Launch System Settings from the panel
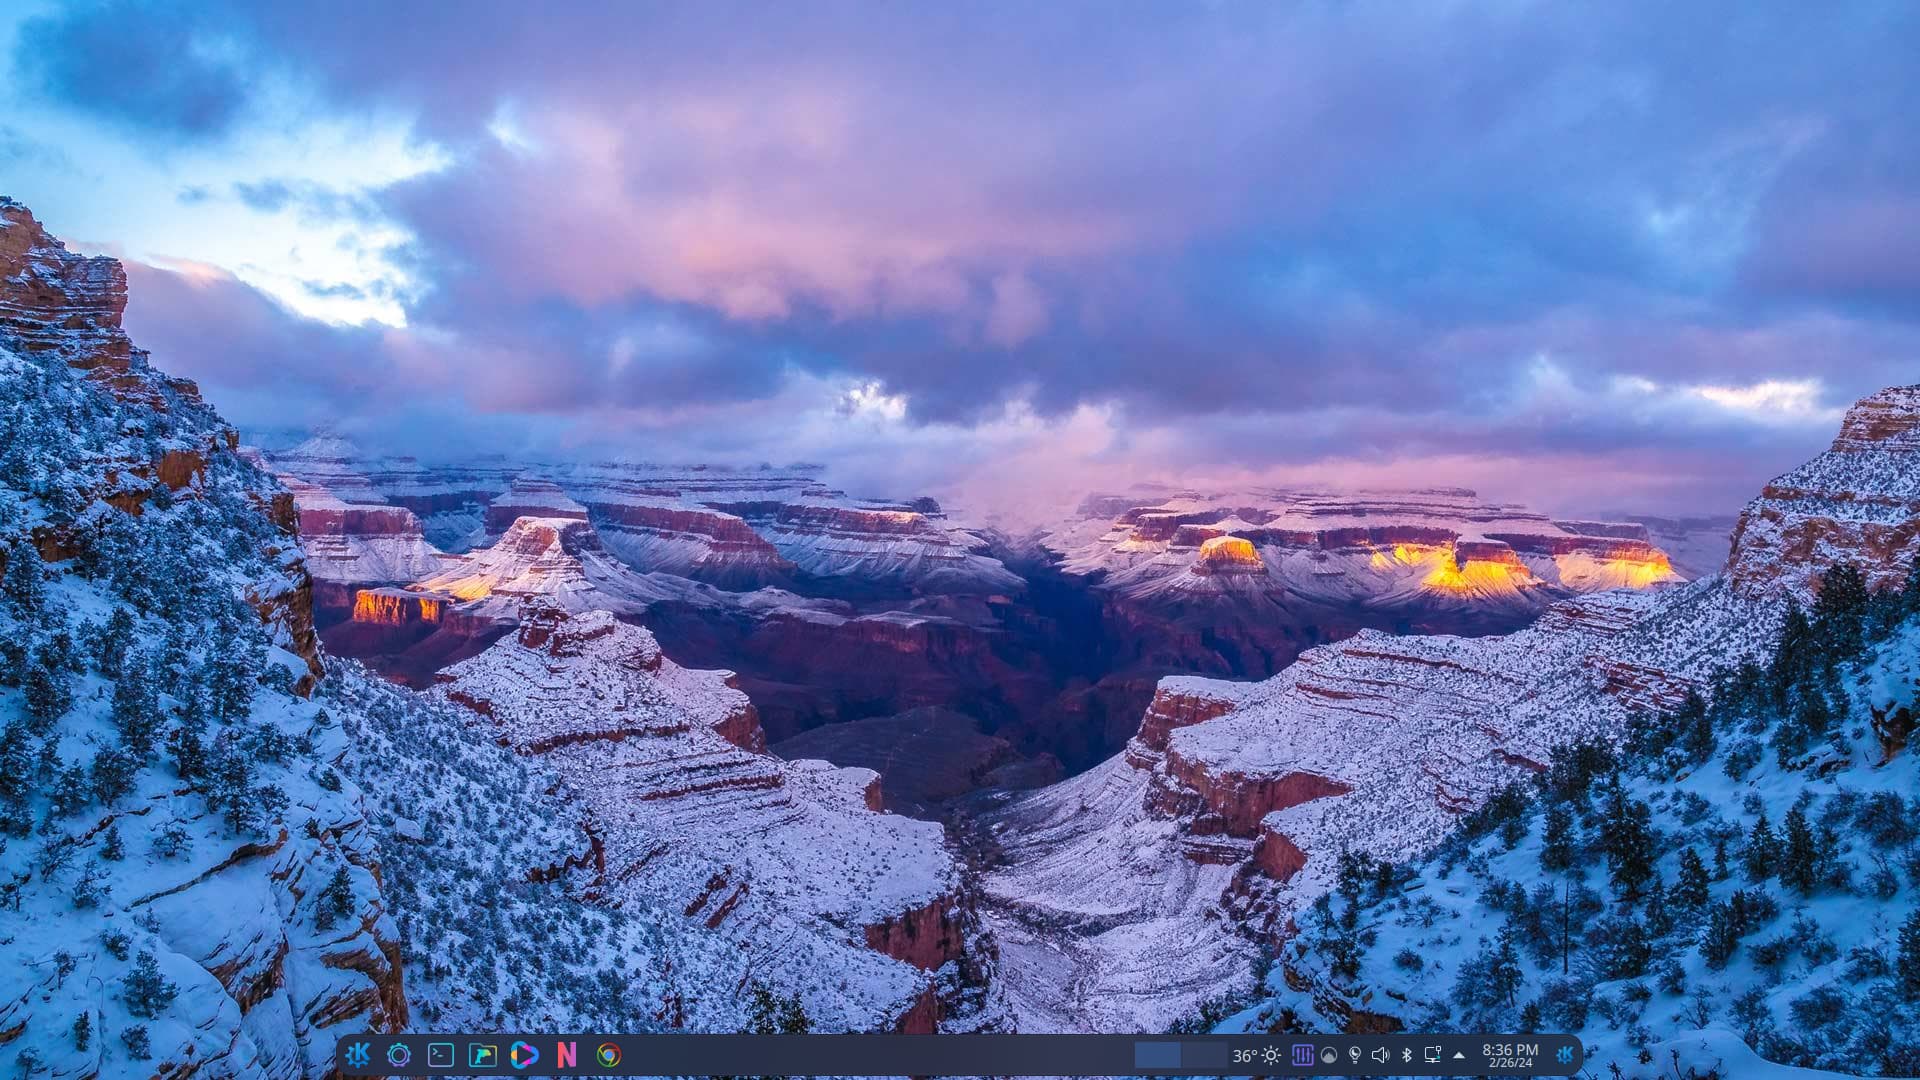Viewport: 1920px width, 1080px height. click(399, 1054)
